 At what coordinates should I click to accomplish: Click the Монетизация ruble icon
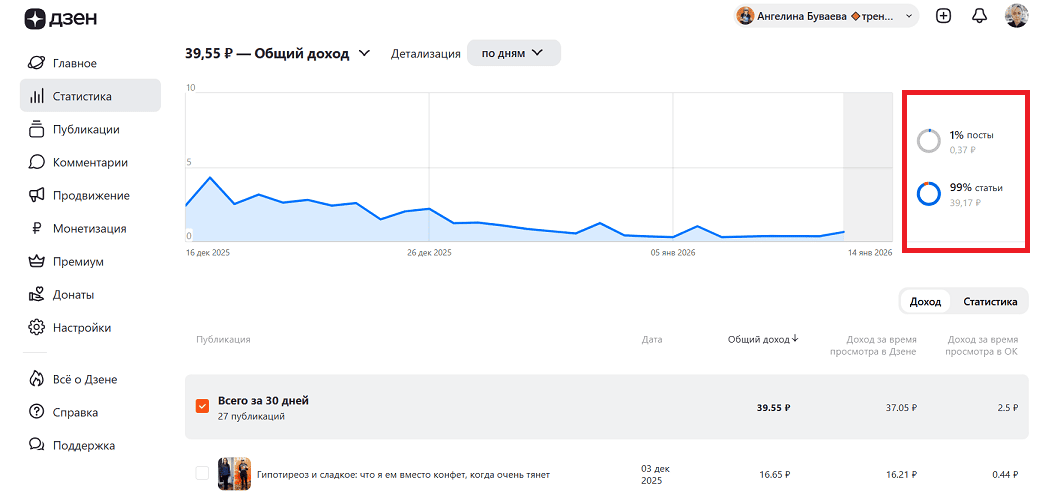coord(37,228)
